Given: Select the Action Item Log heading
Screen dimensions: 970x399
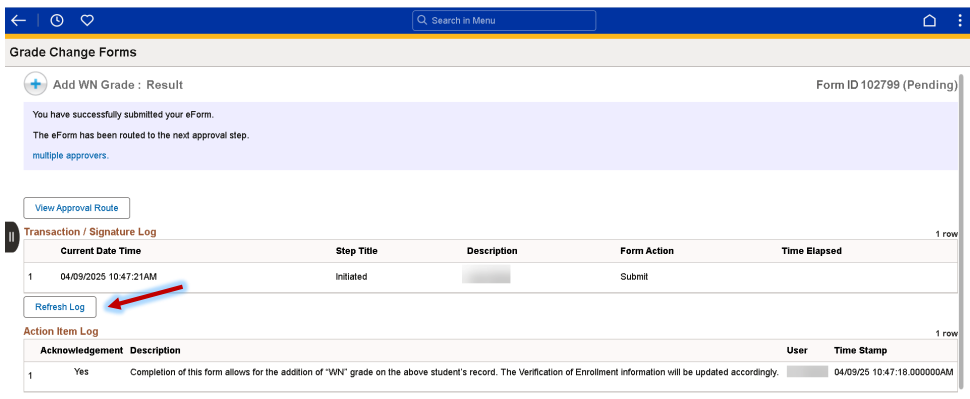Looking at the screenshot, I should pos(61,332).
